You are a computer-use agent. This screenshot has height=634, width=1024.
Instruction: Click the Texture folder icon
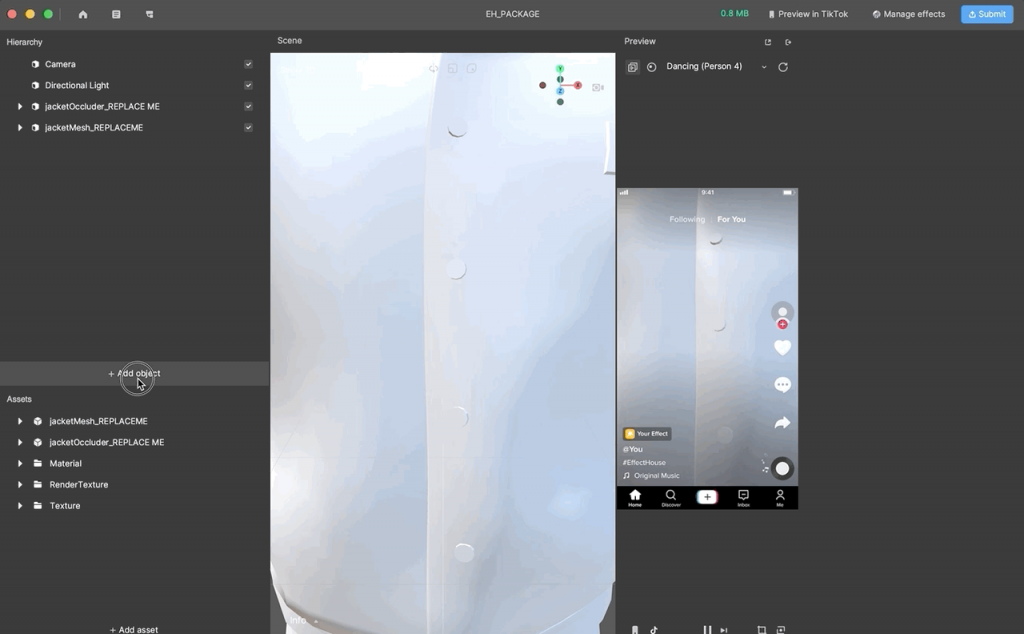tap(37, 505)
